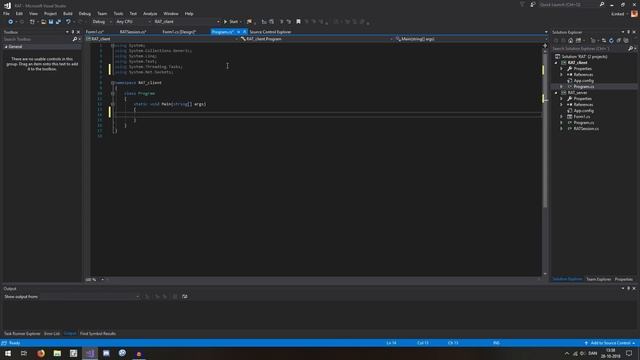Click the Search Solution Explorer input field
640x360 pixels.
pyautogui.click(x=589, y=49)
